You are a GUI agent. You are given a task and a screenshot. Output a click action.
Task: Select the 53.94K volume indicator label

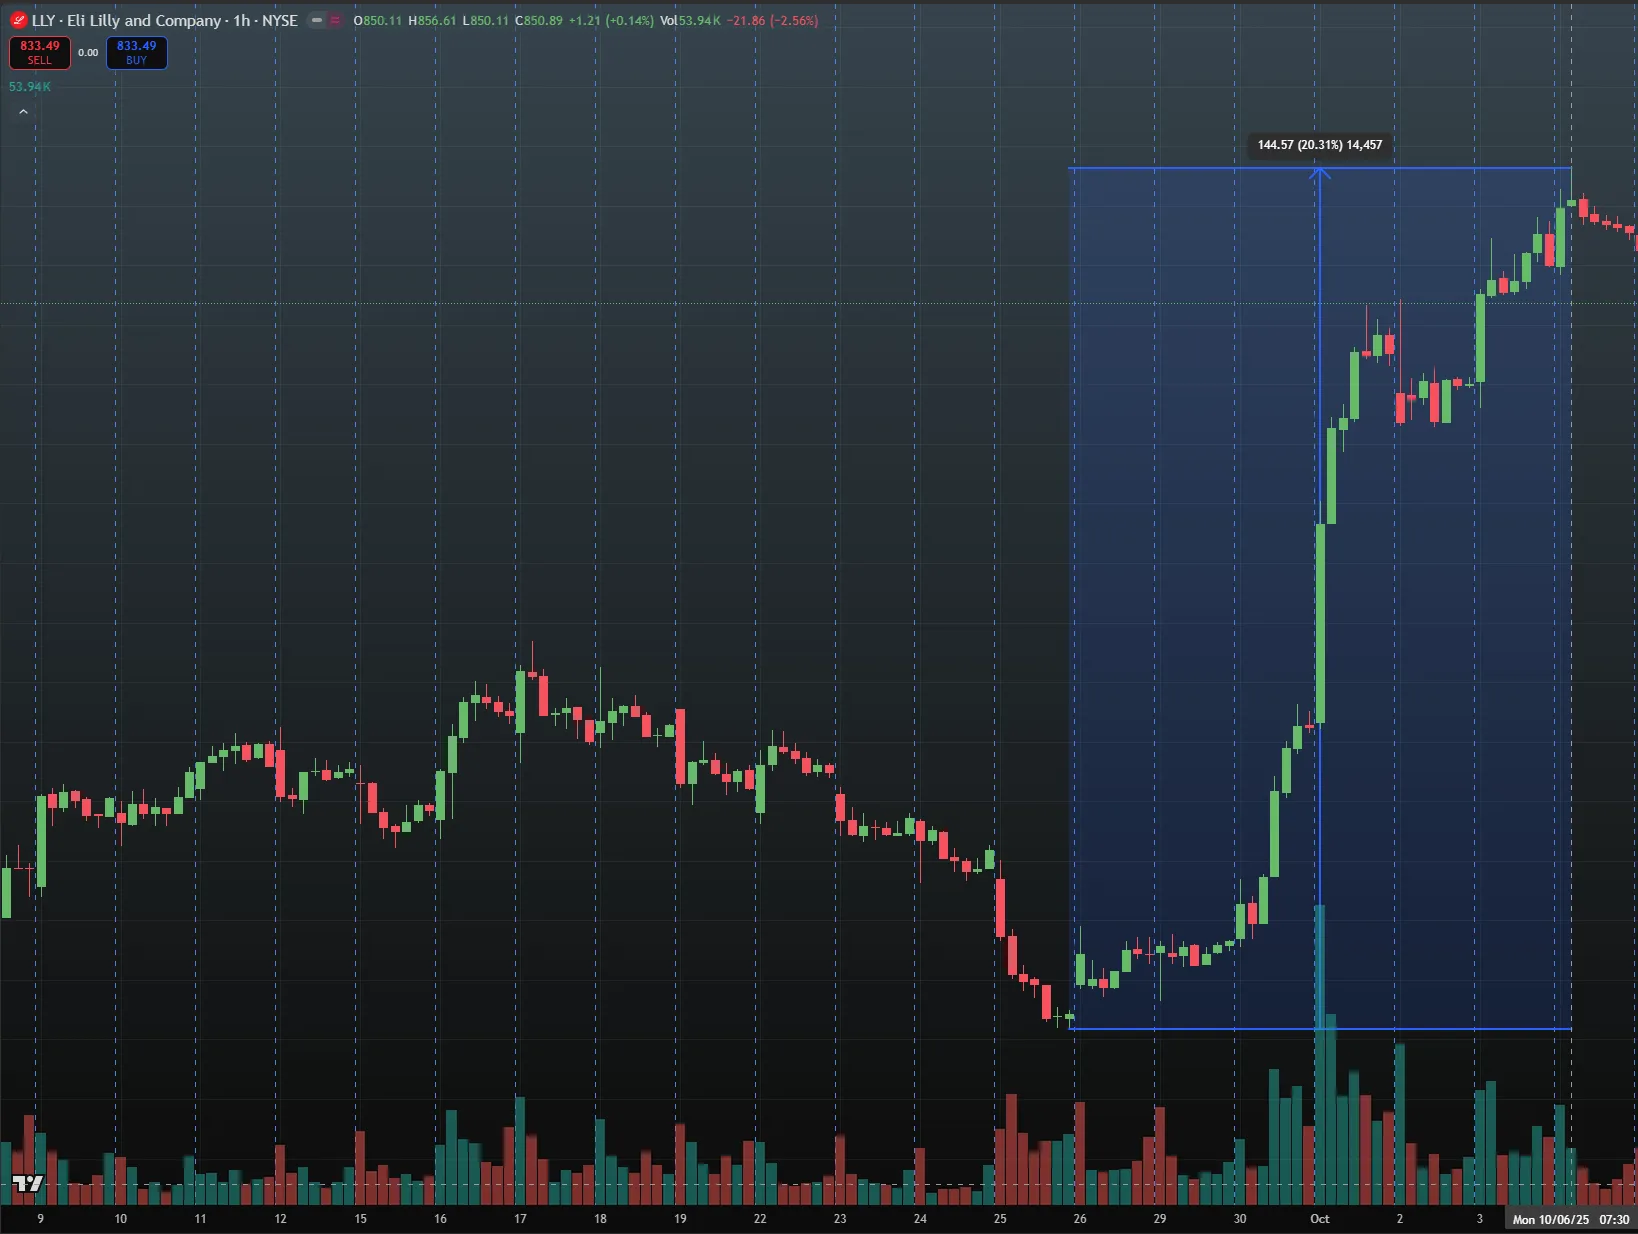pyautogui.click(x=30, y=87)
